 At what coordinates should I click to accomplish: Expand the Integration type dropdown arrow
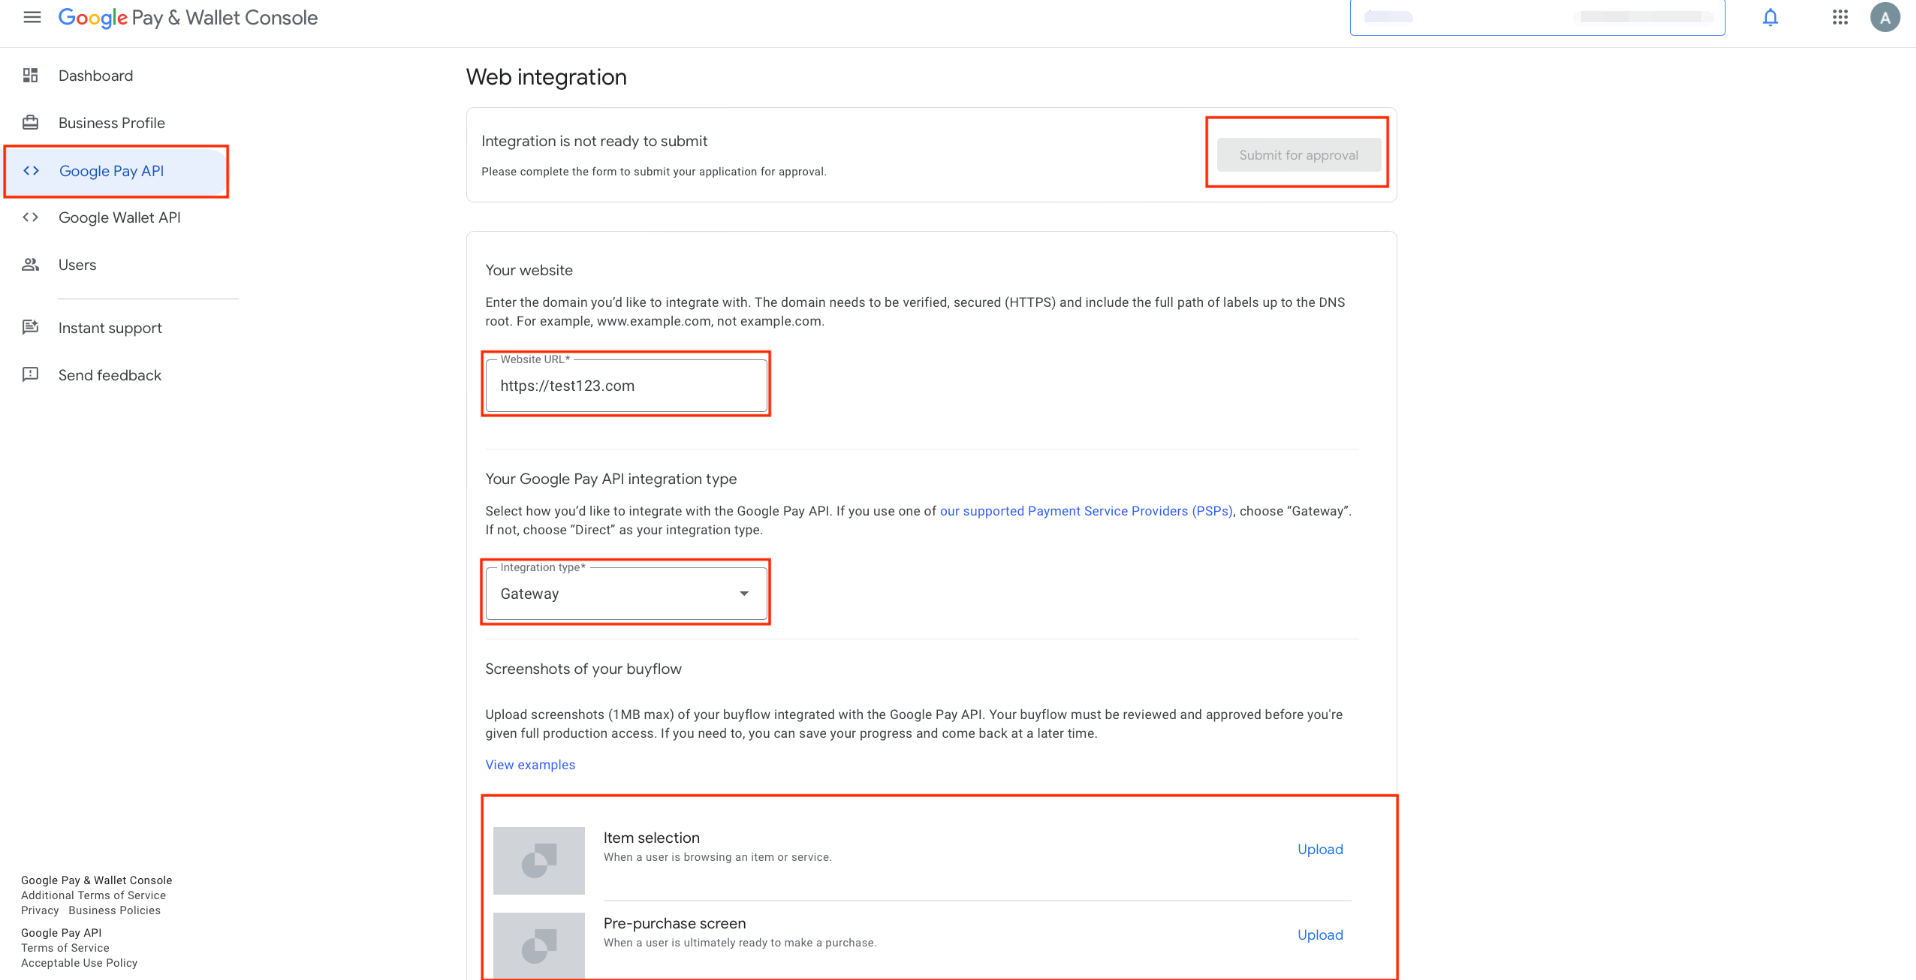pos(744,593)
